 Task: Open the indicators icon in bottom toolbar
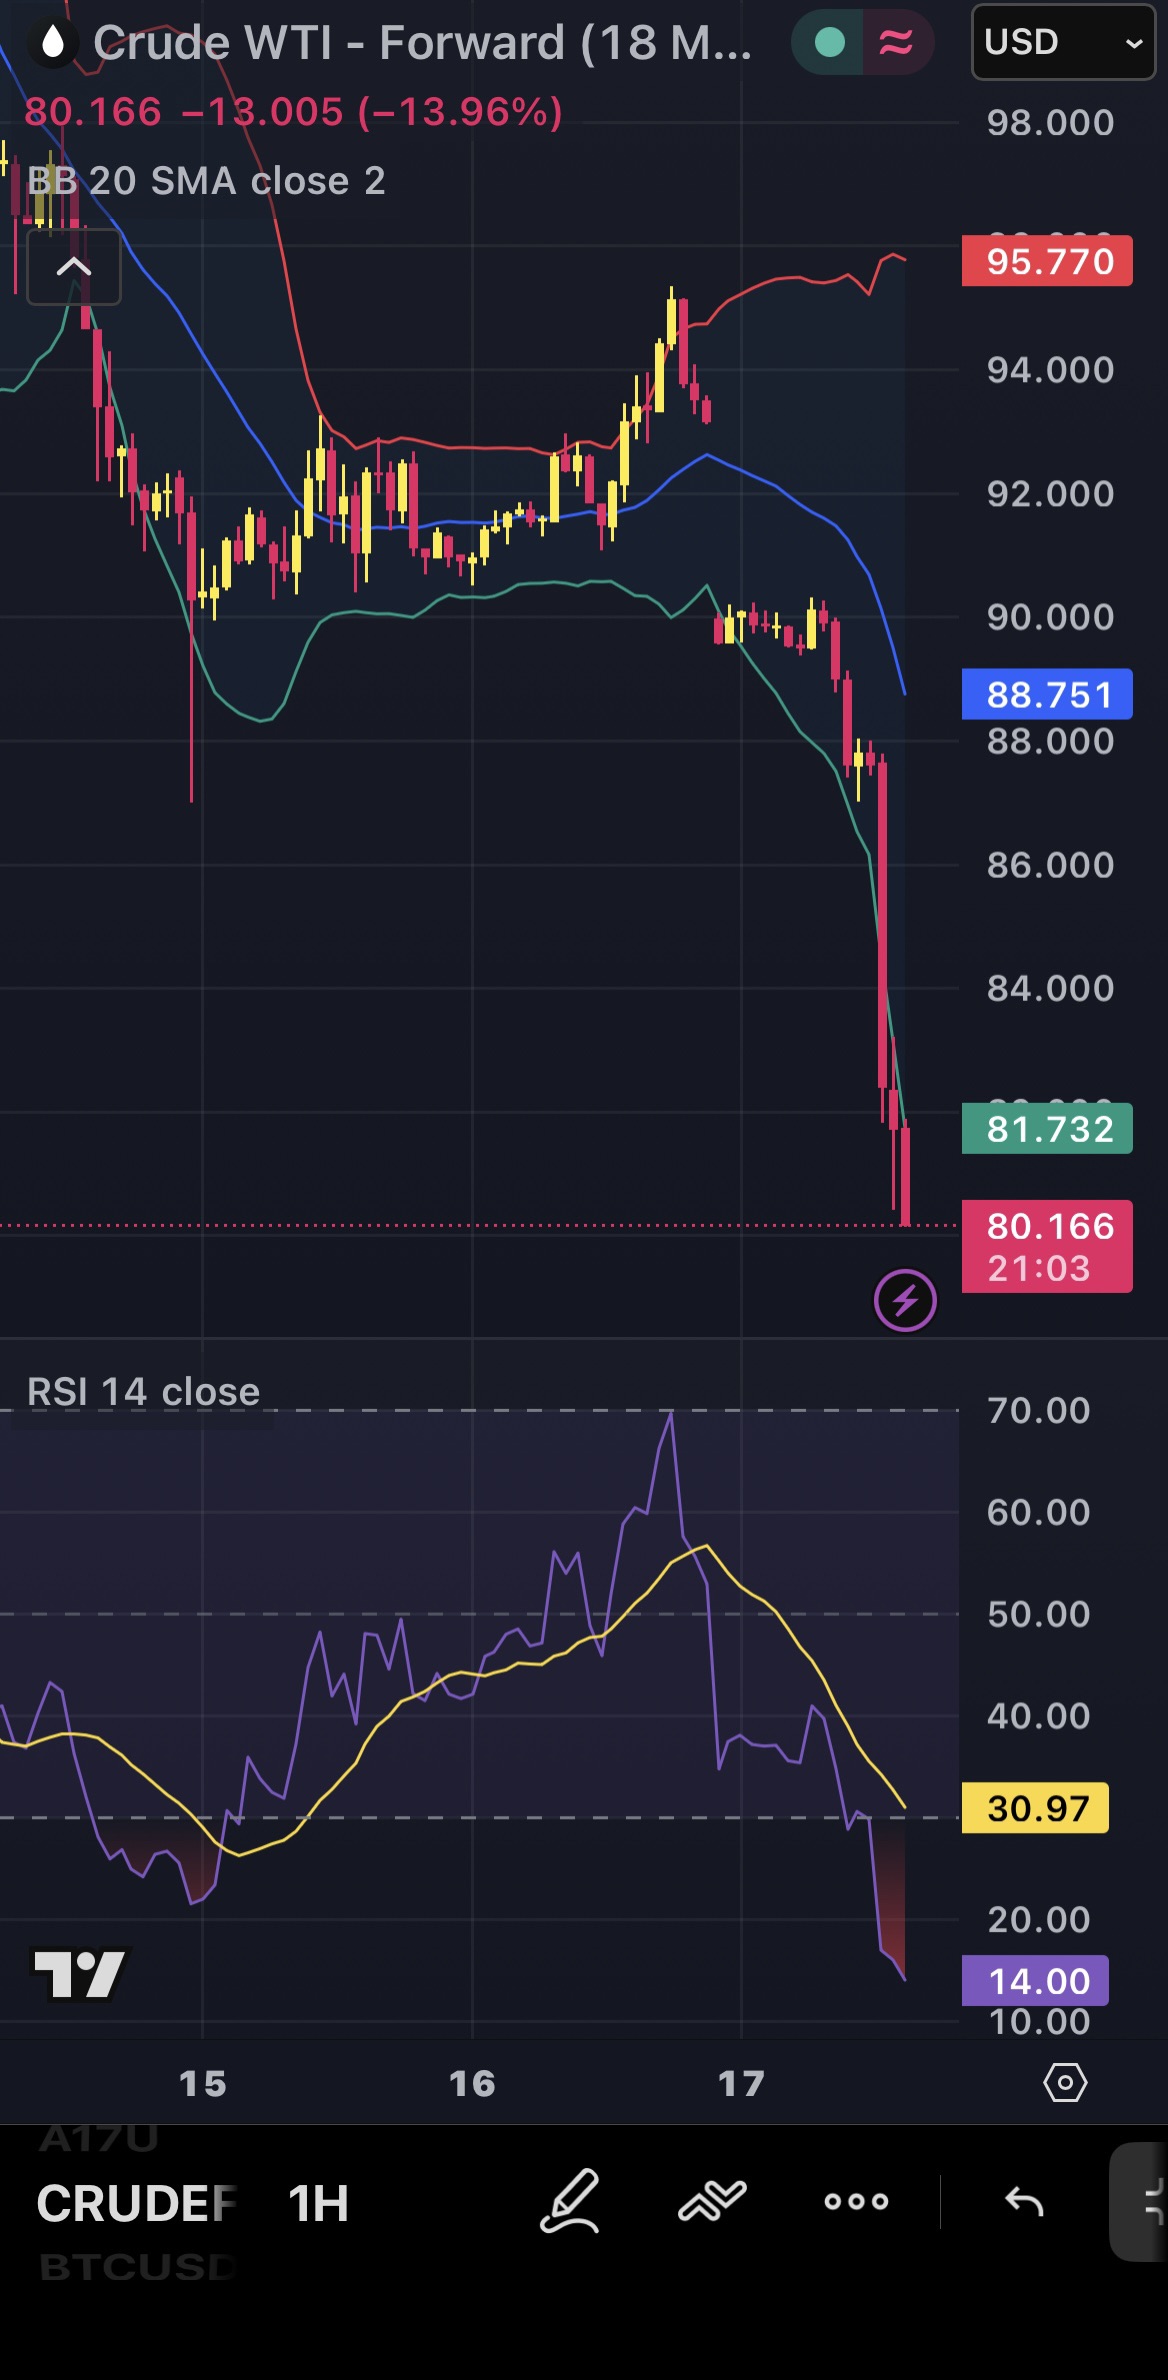(x=712, y=2201)
